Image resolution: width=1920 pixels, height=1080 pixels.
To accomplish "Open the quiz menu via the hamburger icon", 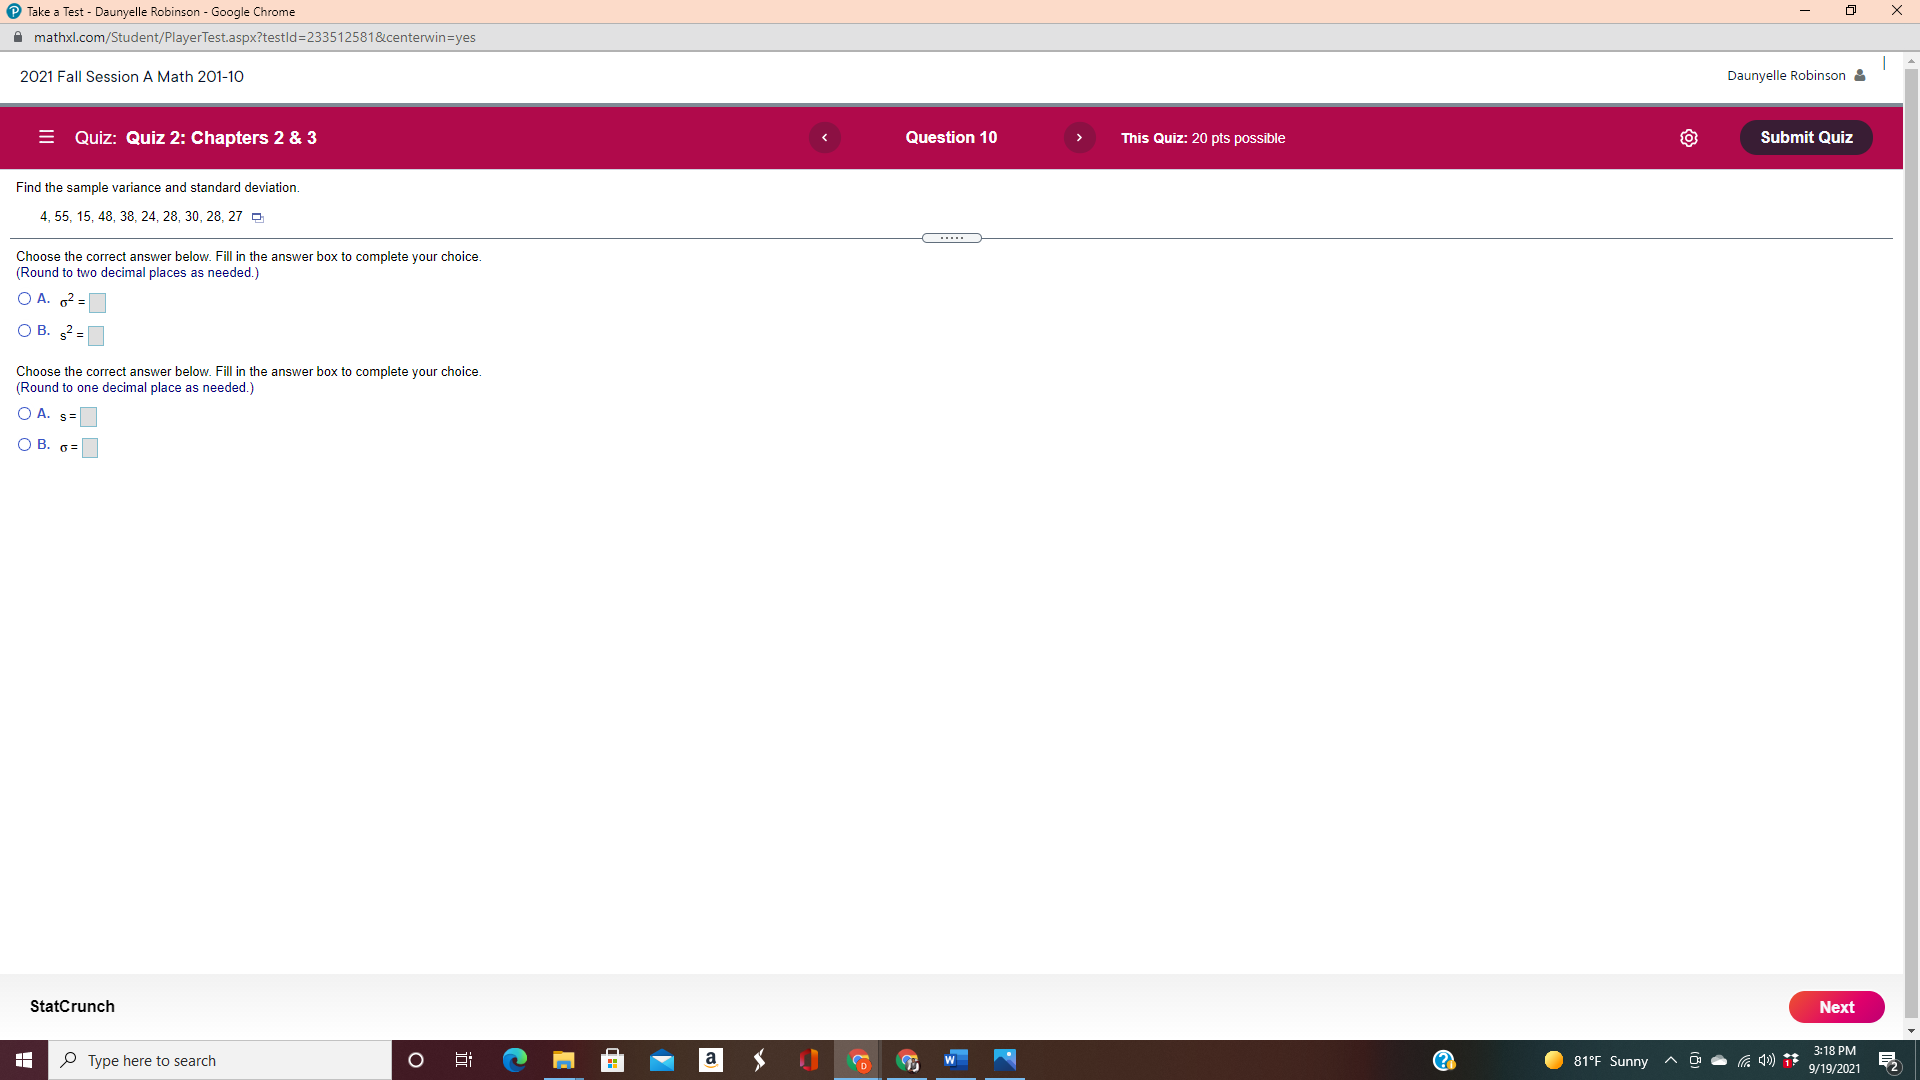I will (45, 137).
